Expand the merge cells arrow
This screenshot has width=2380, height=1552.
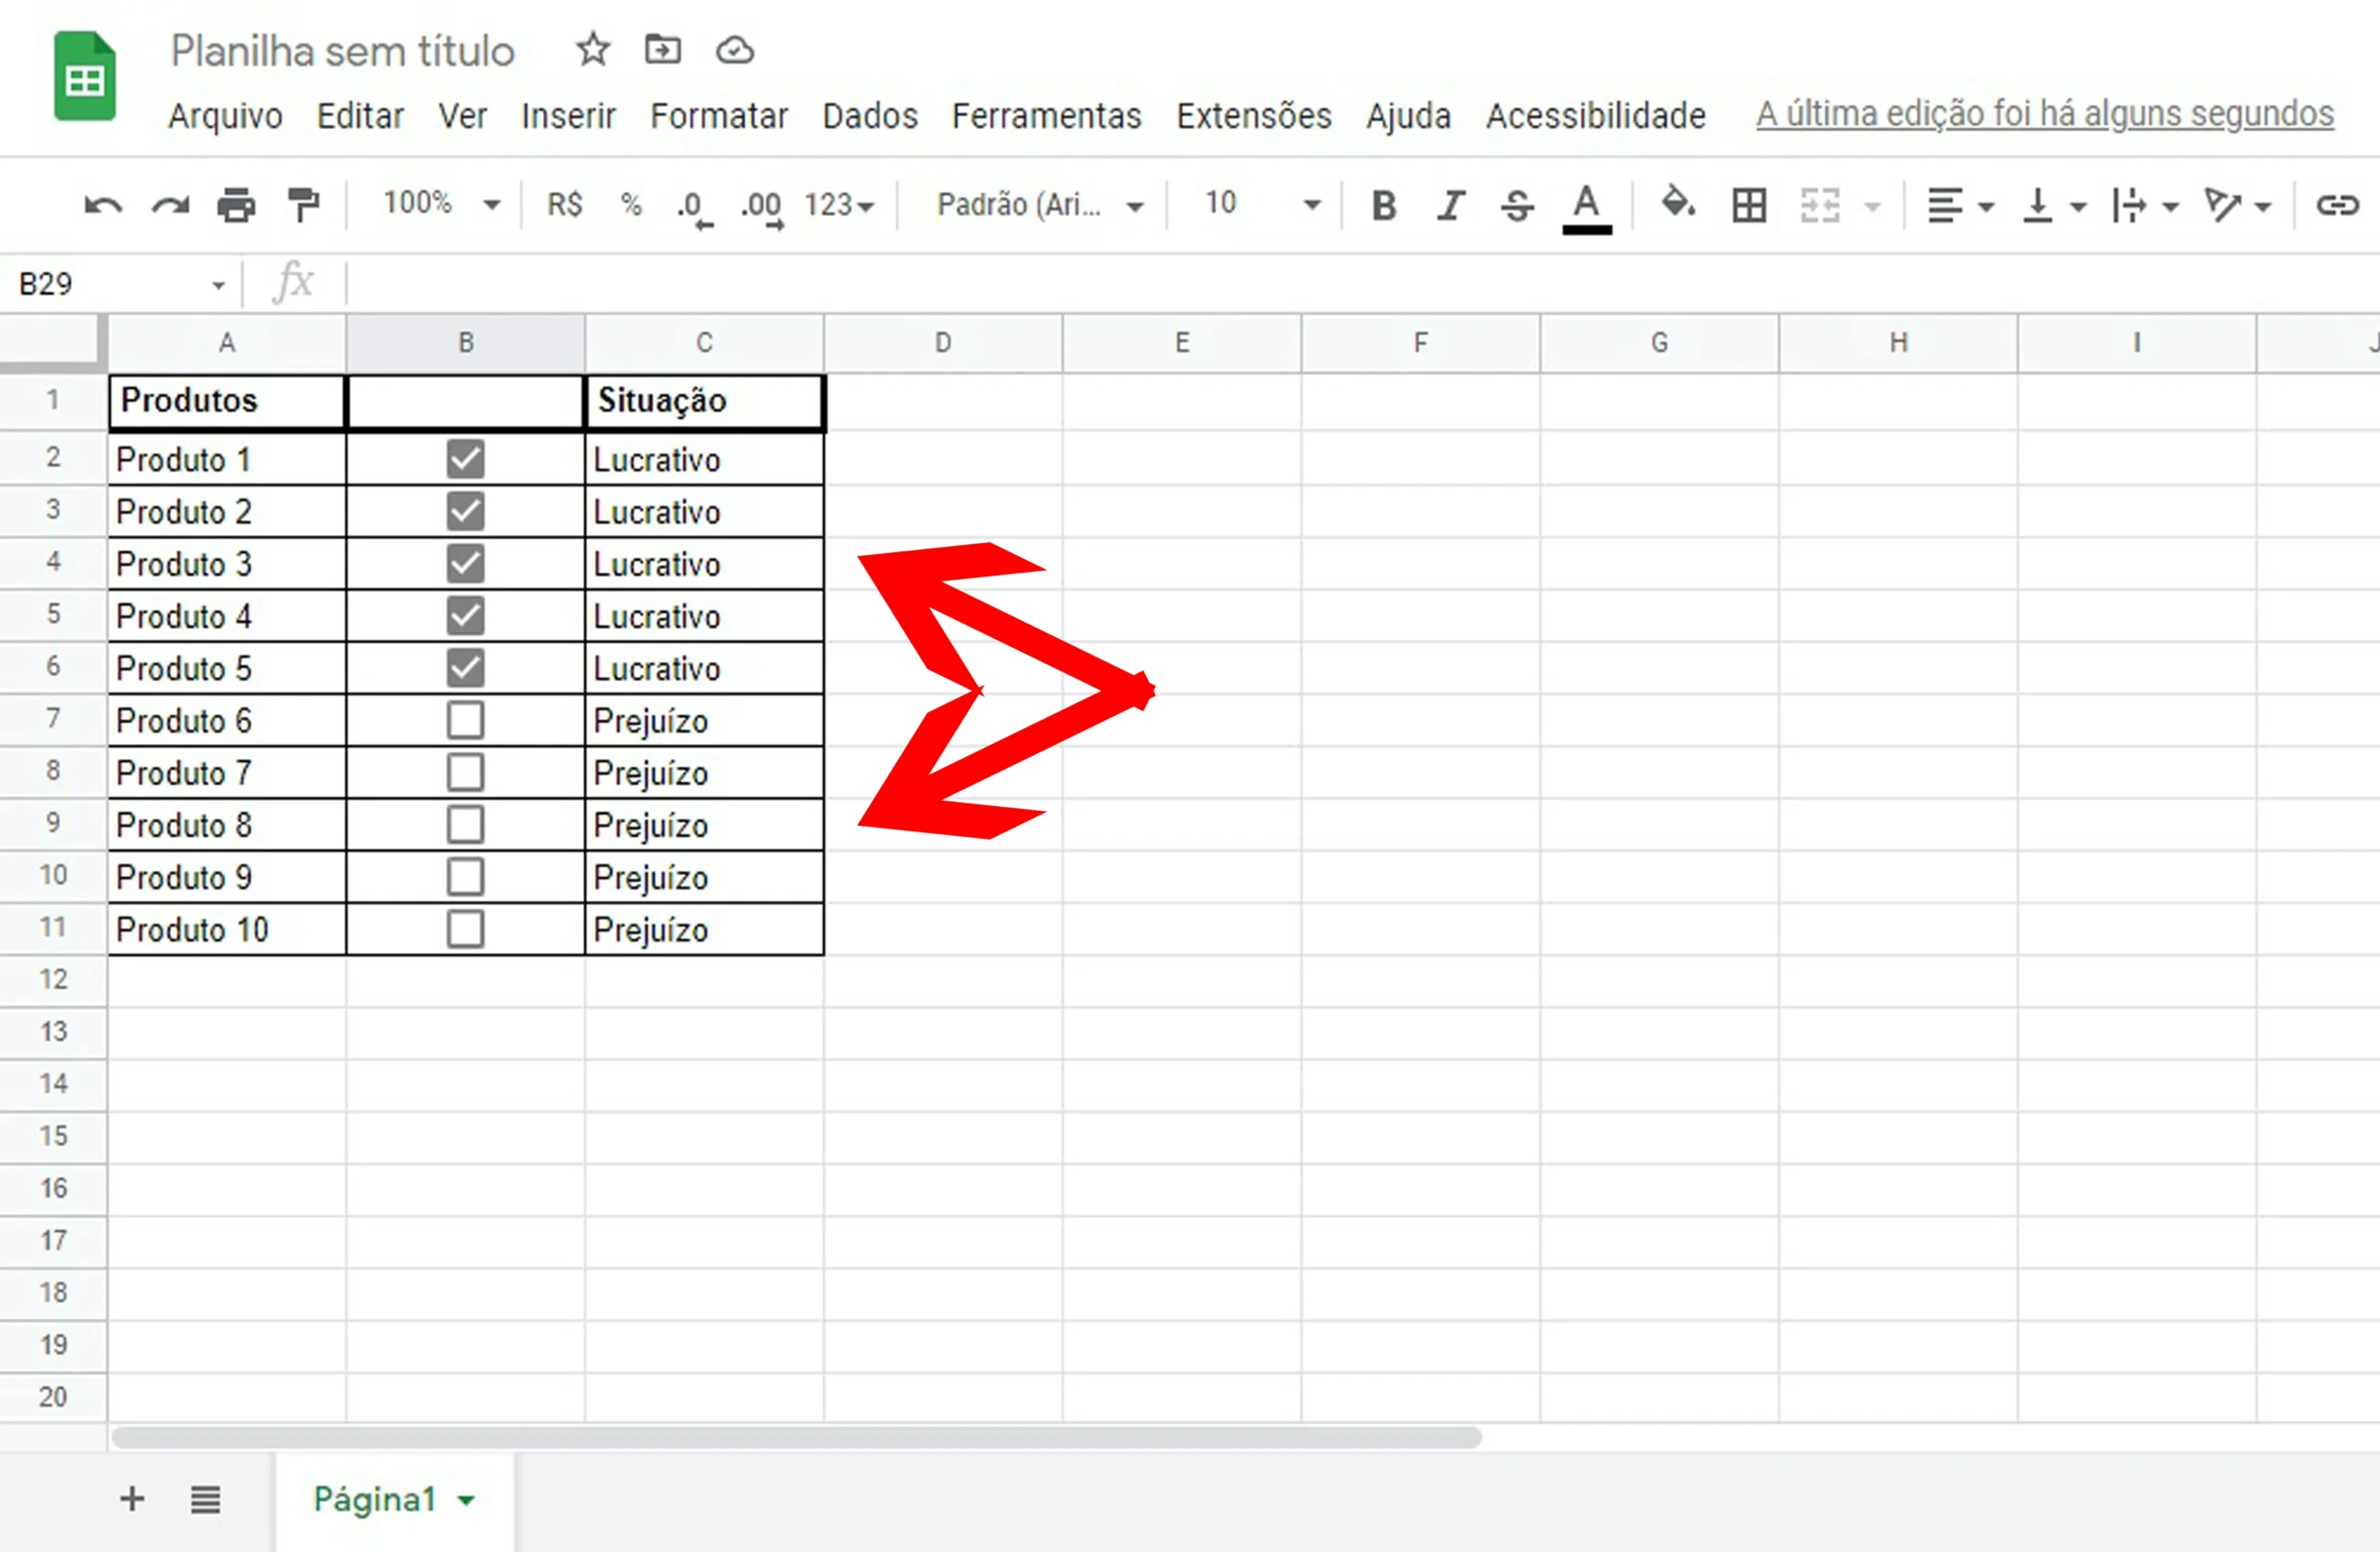(x=1873, y=207)
